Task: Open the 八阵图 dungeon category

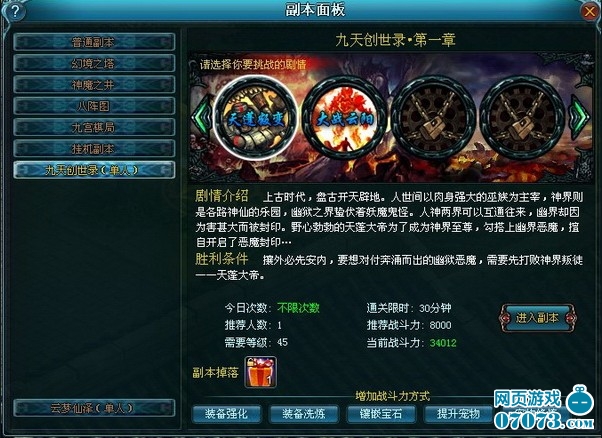Action: [x=94, y=106]
